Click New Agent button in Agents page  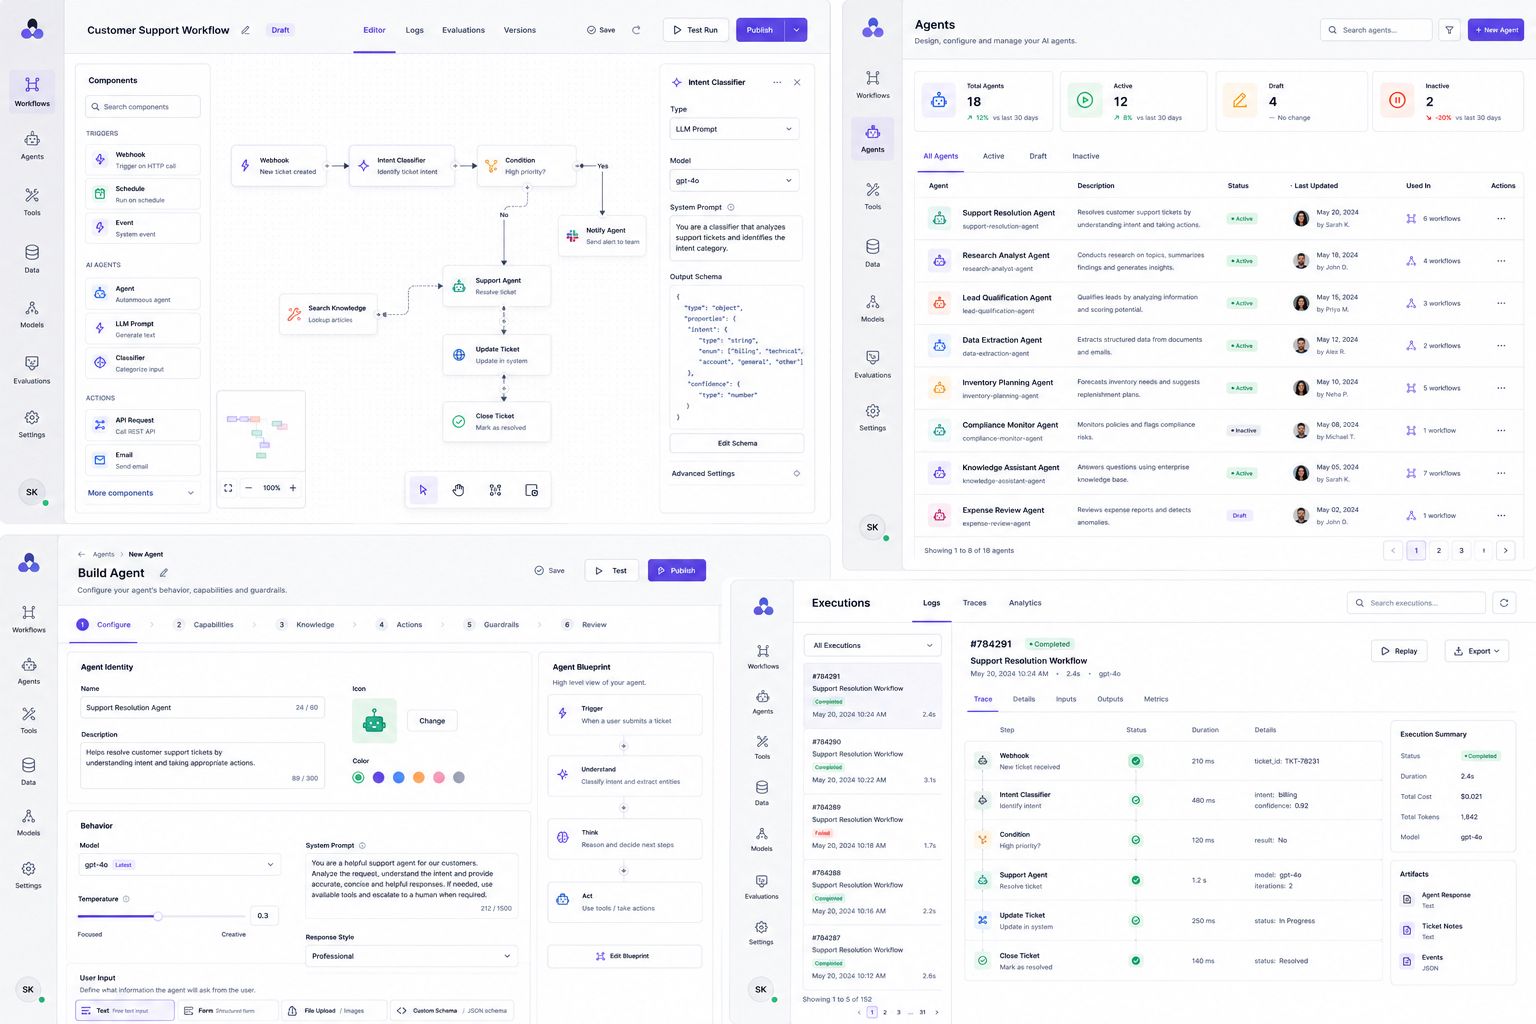(x=1496, y=30)
